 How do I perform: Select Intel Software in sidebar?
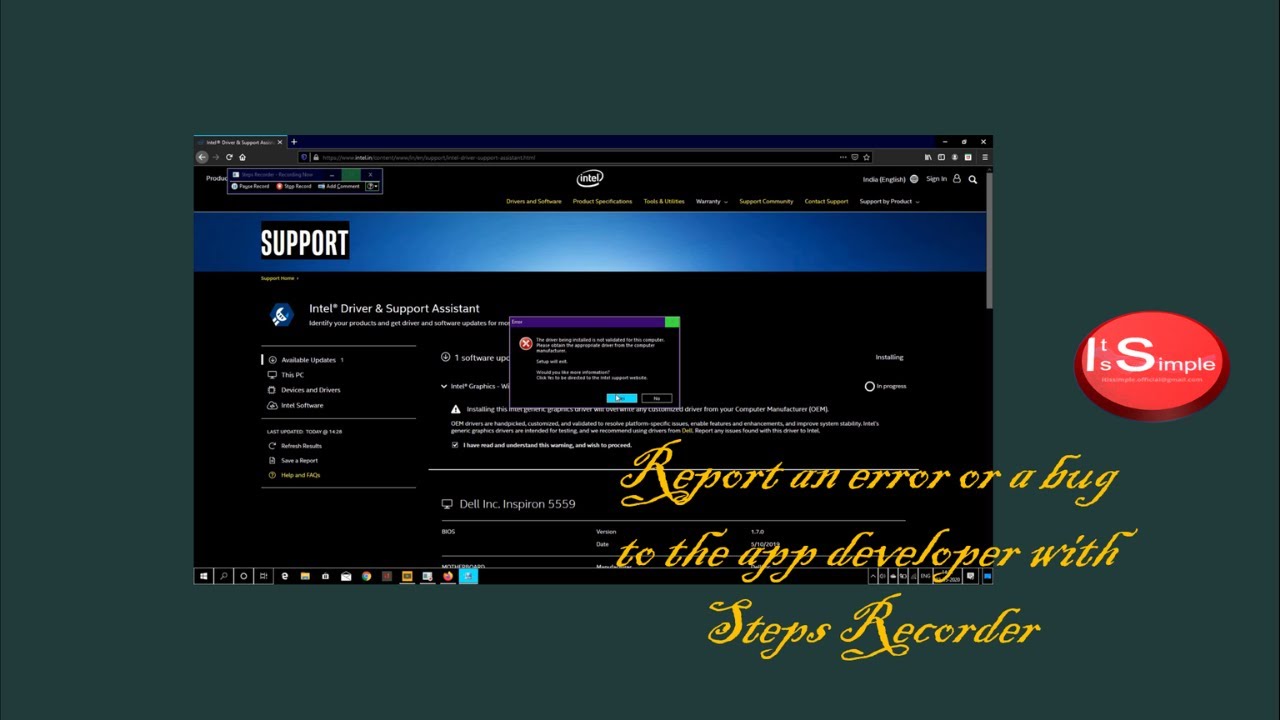(x=295, y=405)
